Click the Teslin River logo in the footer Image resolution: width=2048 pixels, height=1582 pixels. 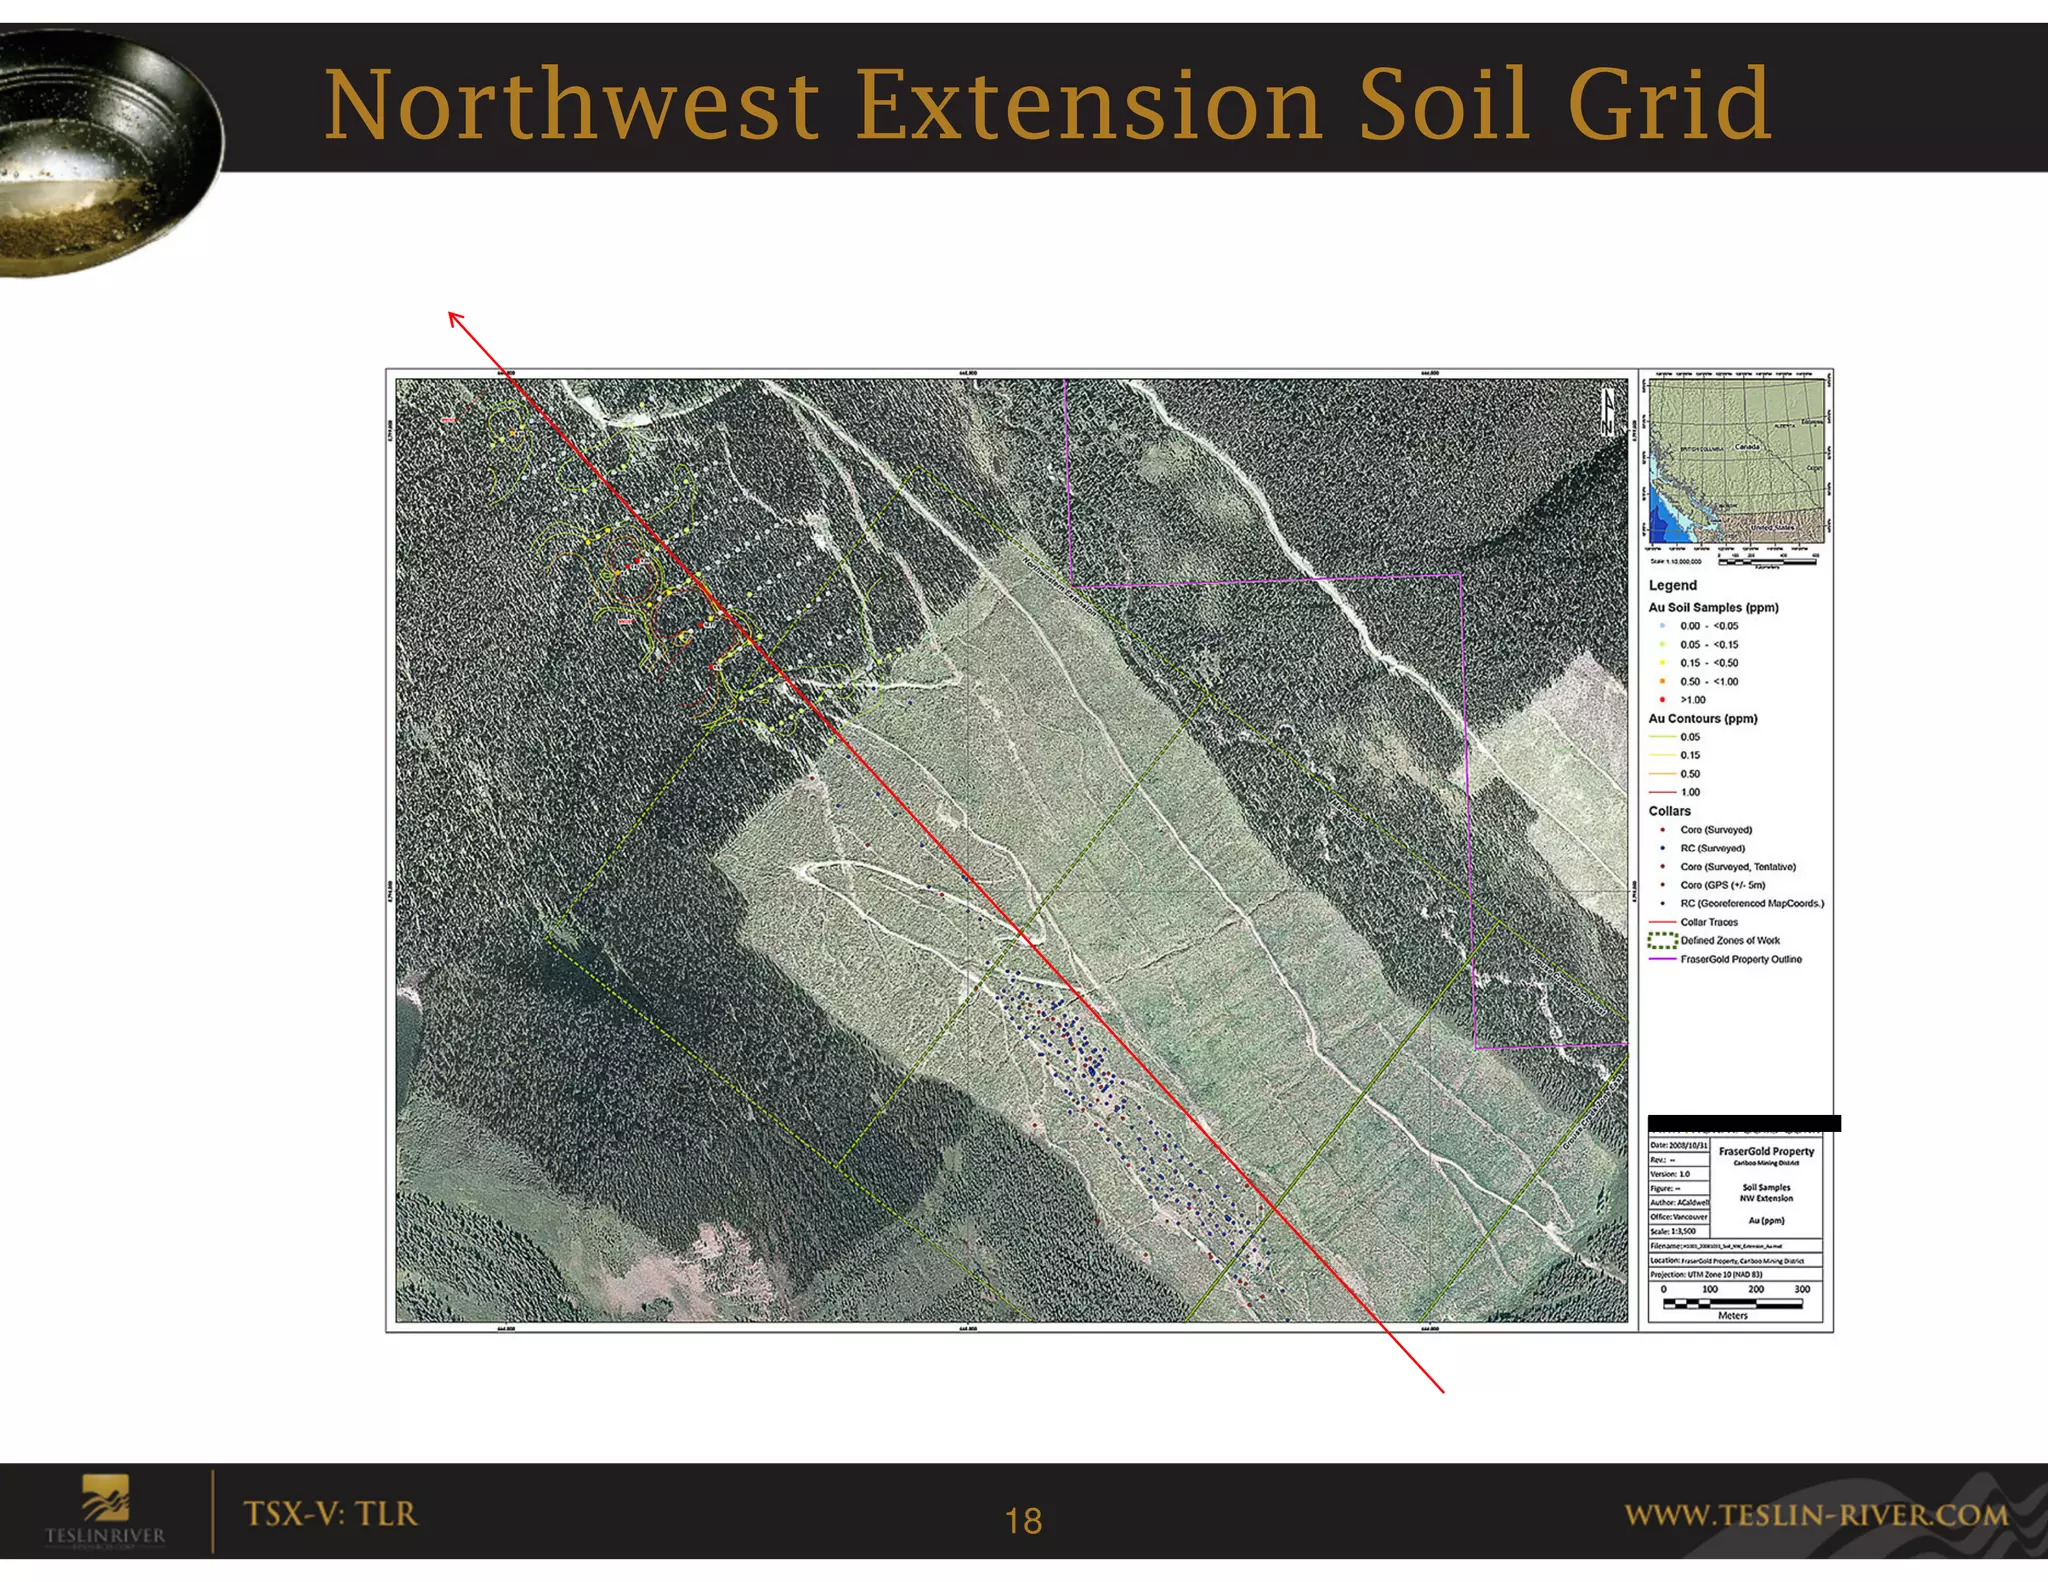tap(104, 1512)
